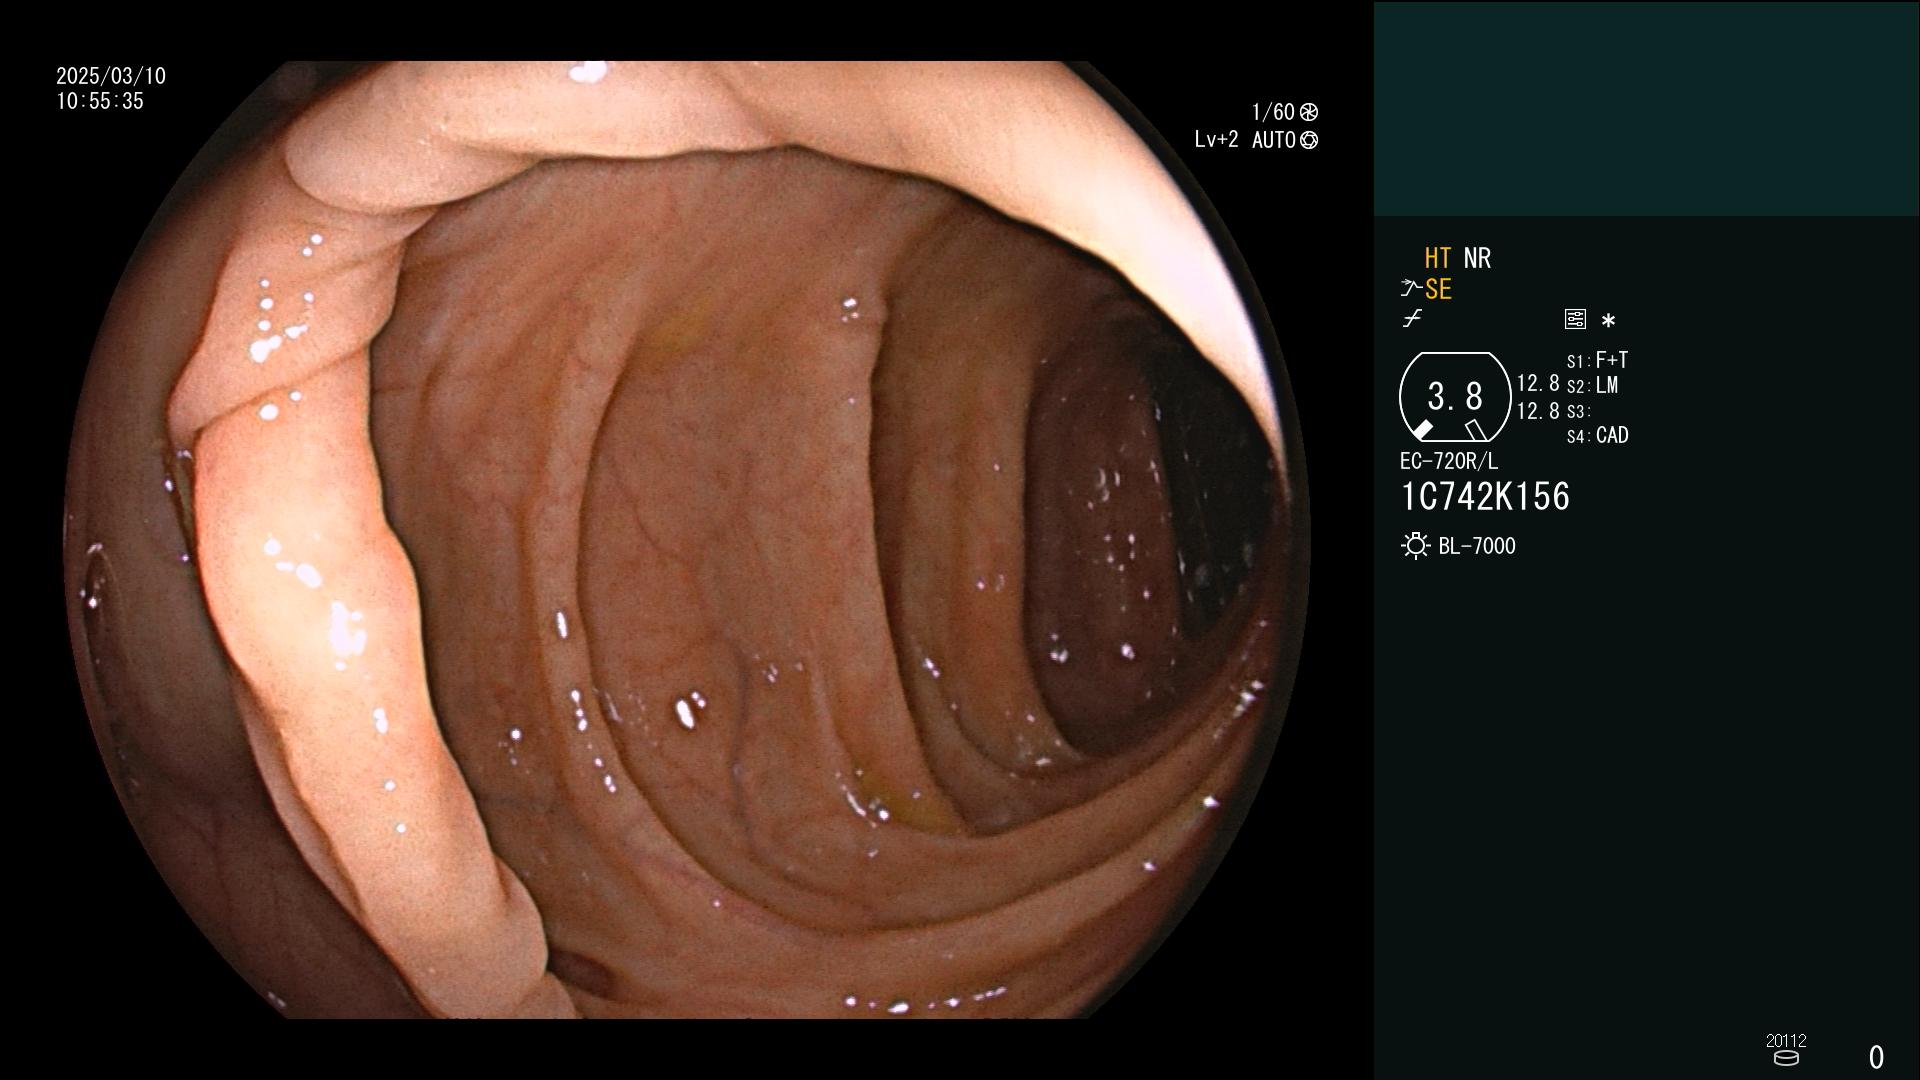1920x1080 pixels.
Task: Click the hollow channel marker in scope diagram
Action: click(1476, 430)
